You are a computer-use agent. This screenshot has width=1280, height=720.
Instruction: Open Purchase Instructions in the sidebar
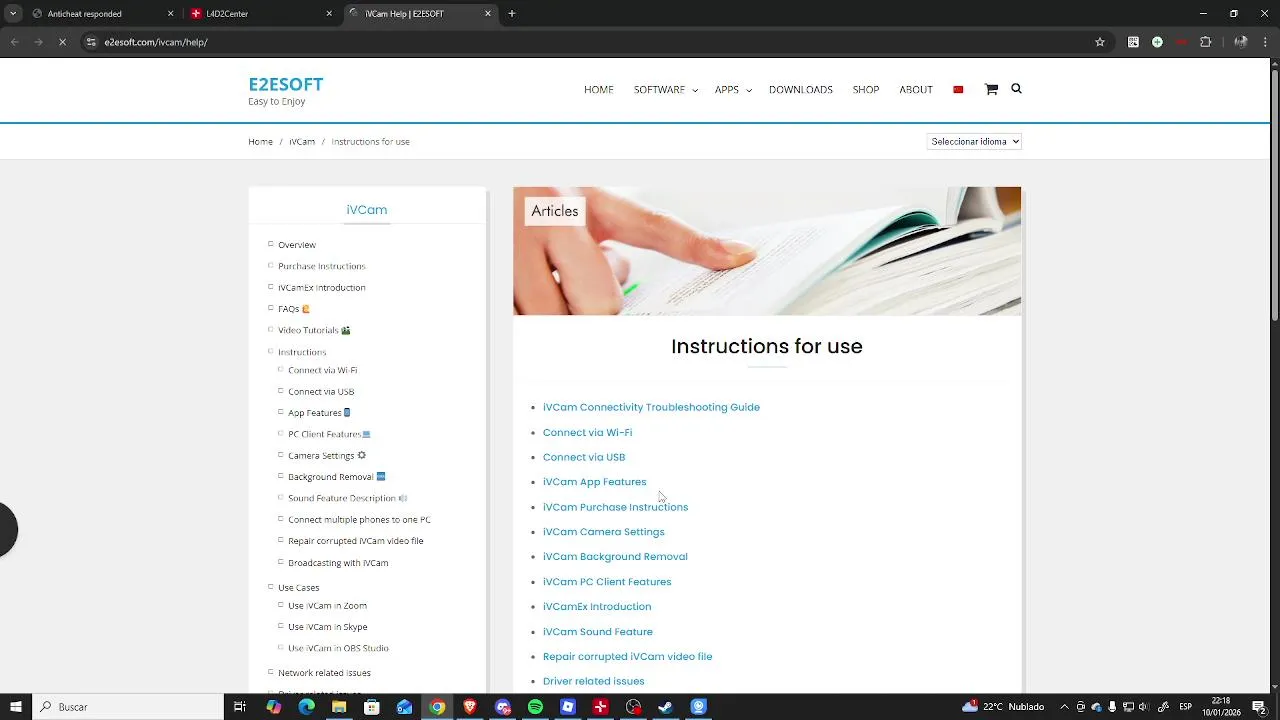tap(321, 266)
